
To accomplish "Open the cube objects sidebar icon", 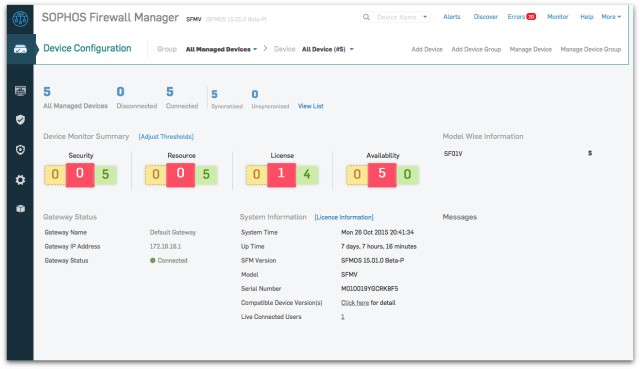I will click(x=20, y=209).
